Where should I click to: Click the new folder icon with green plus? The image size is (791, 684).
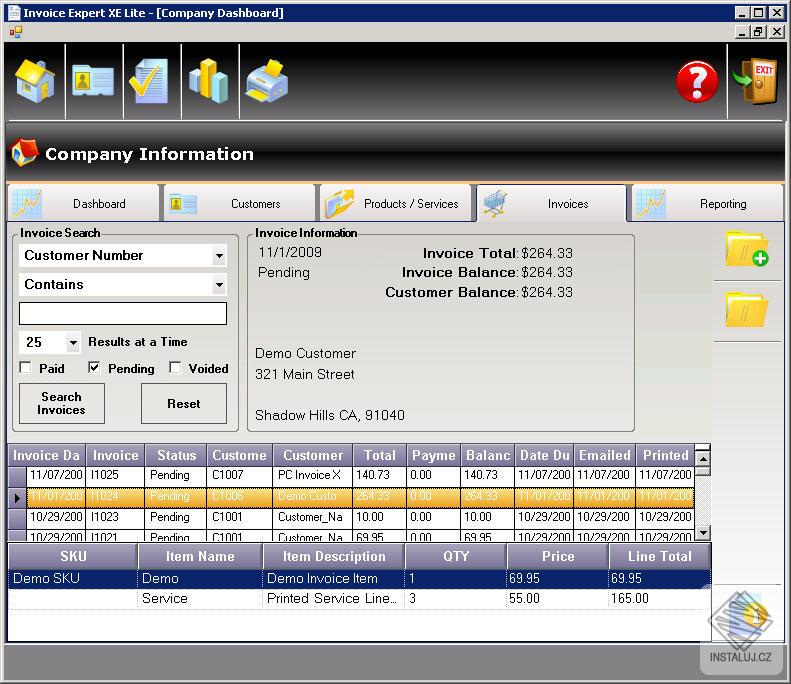coord(746,249)
